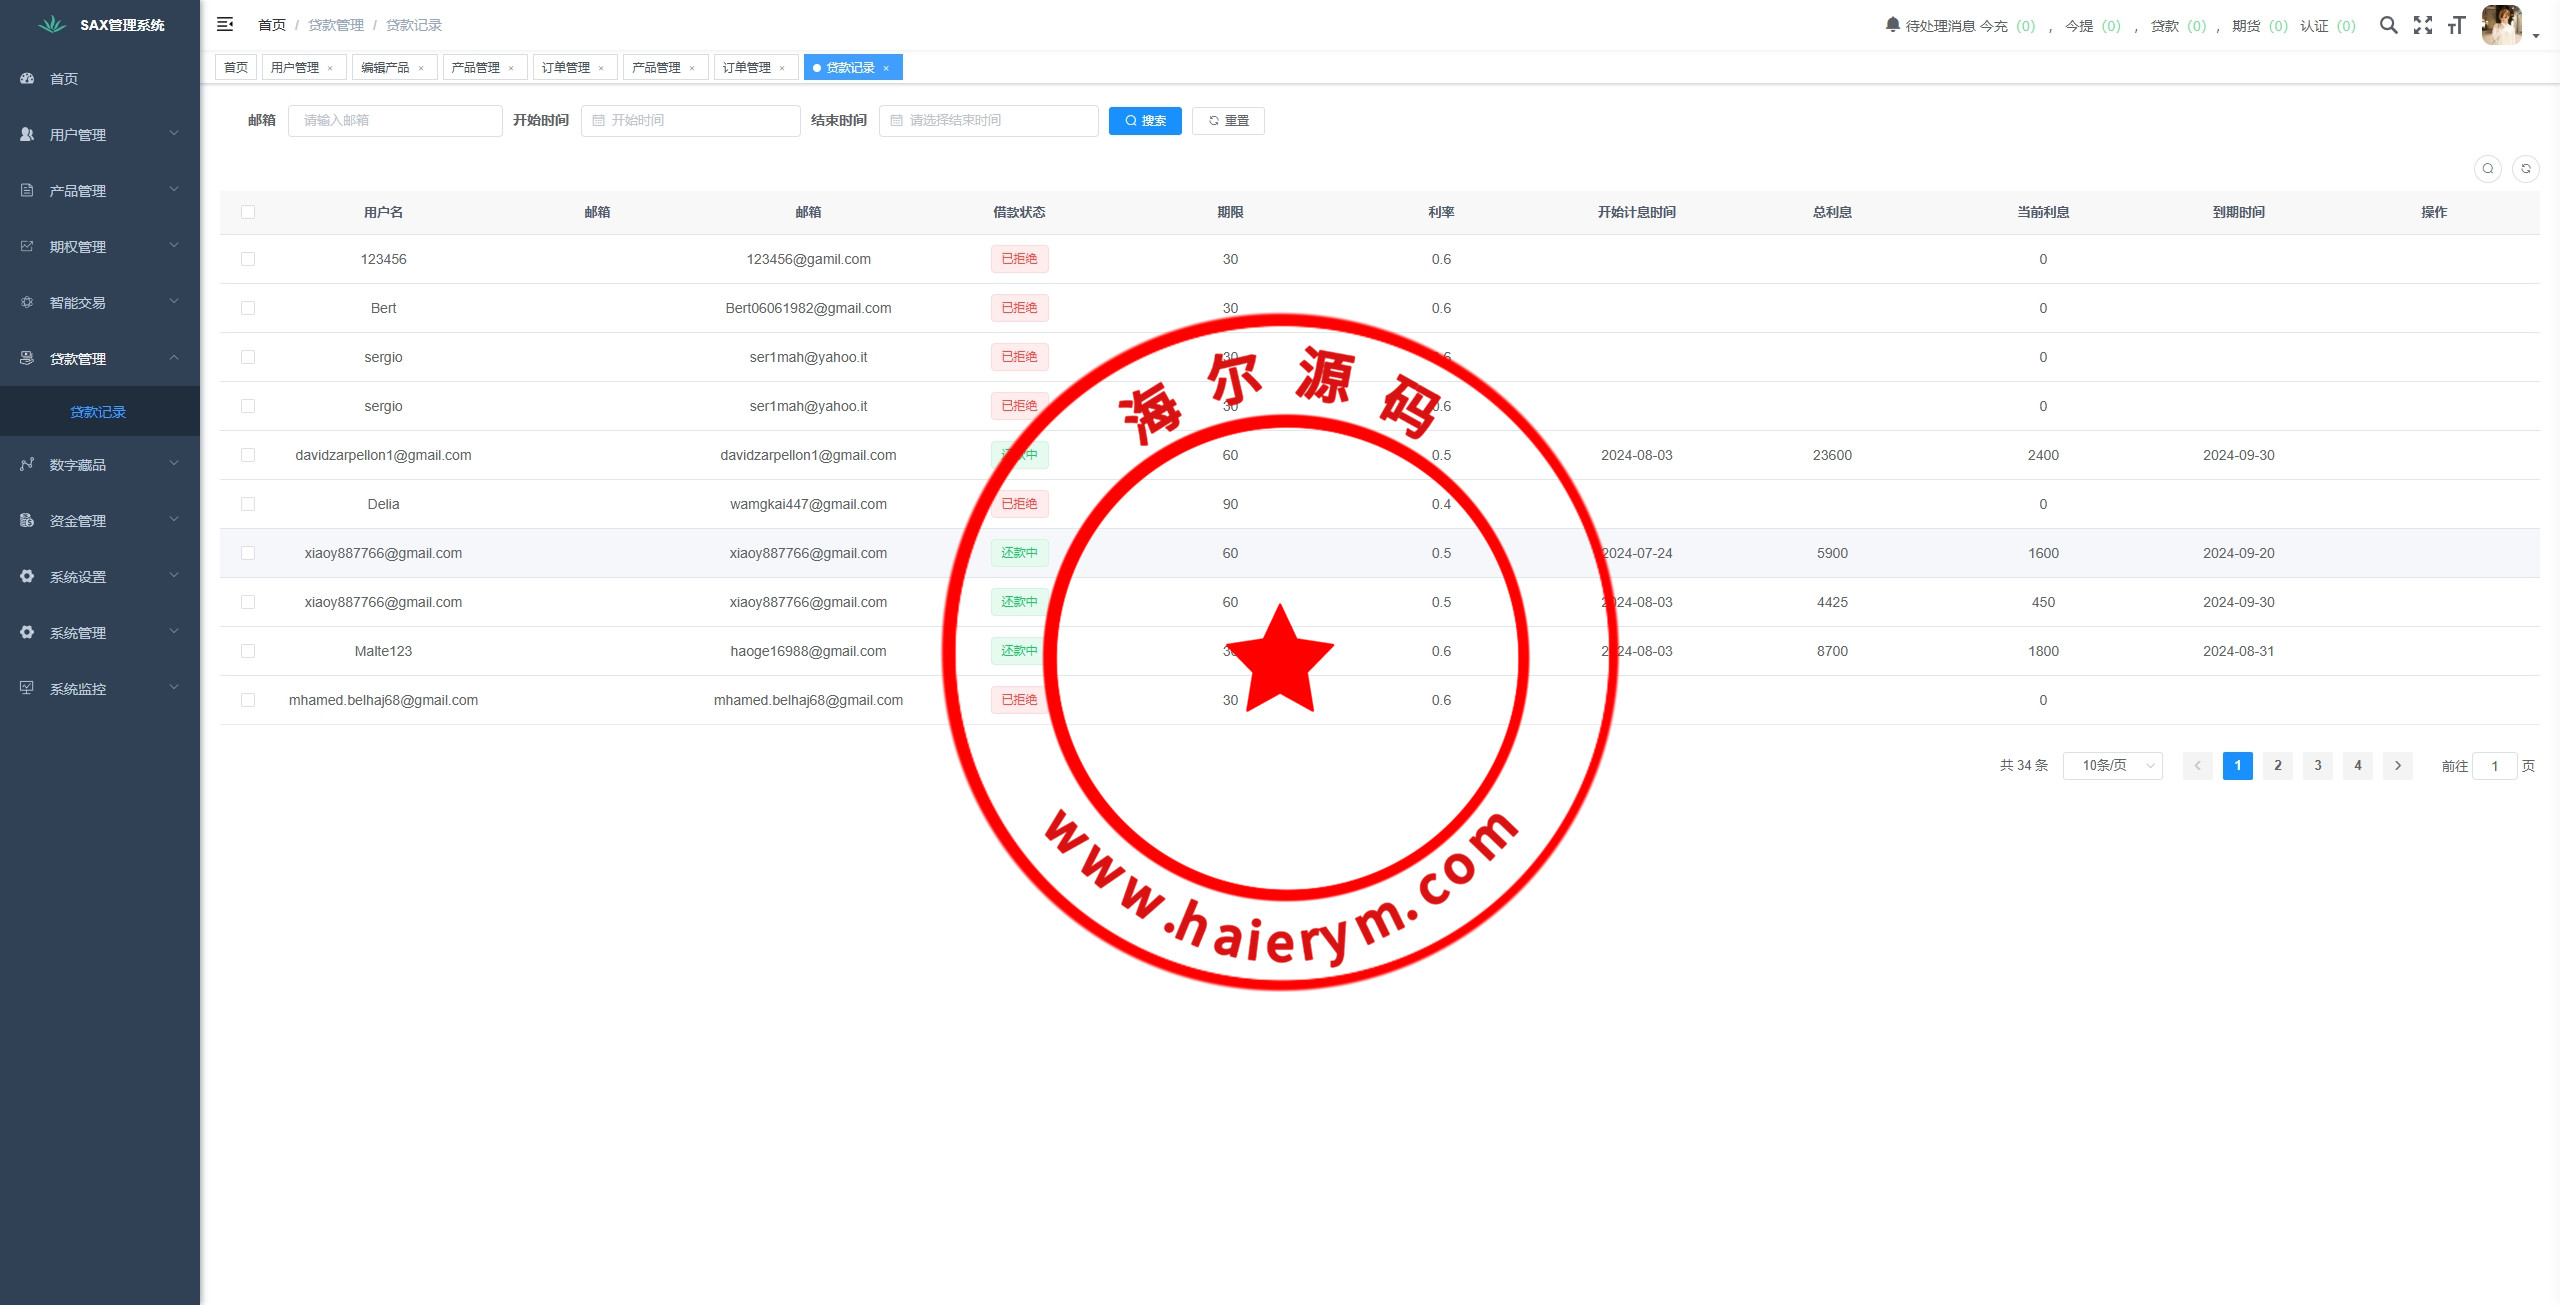2560x1305 pixels.
Task: Switch to the 订单管理 tab
Action: pos(566,68)
